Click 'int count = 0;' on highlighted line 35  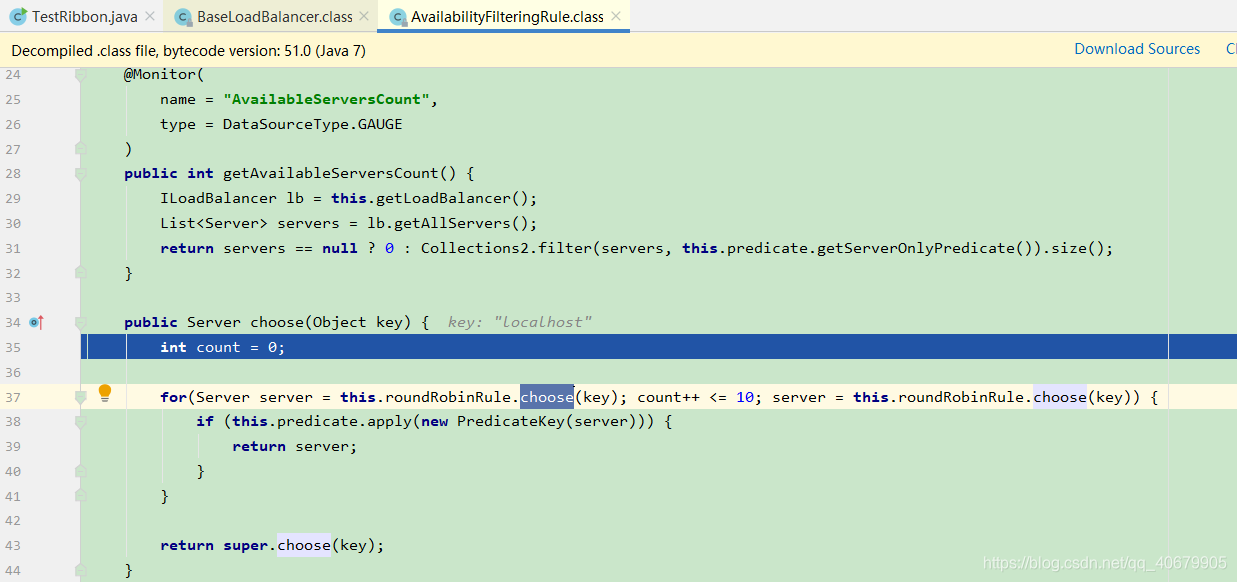(x=222, y=347)
